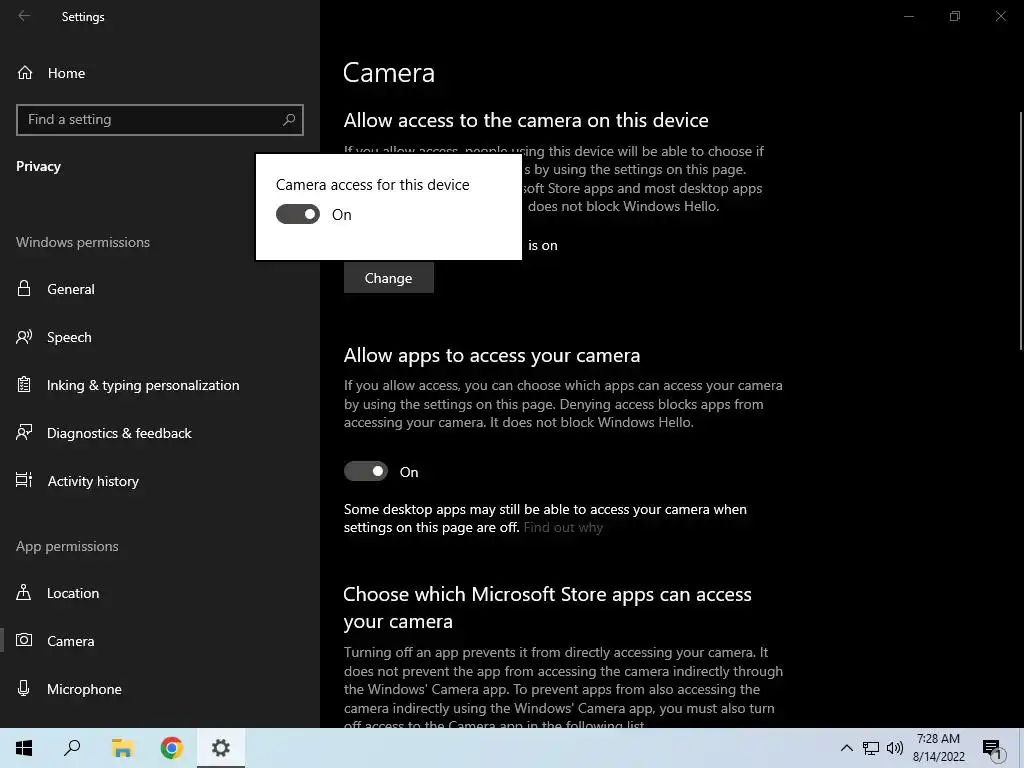Click the Diagnostics & feedback icon
1024x768 pixels.
tap(24, 432)
